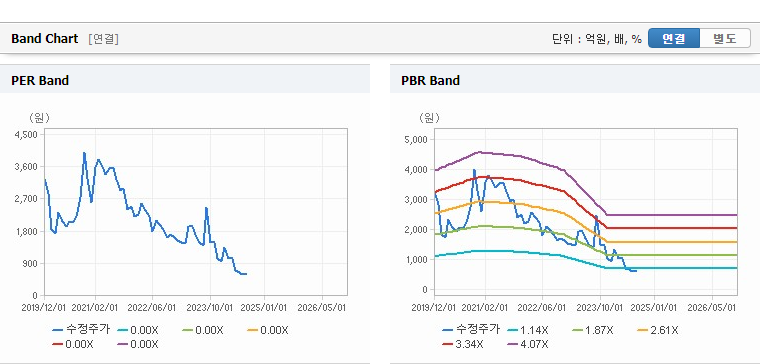Click 2019/12/01 on the PBR chart x-axis
Screen dimensions: 760x364
(435, 308)
